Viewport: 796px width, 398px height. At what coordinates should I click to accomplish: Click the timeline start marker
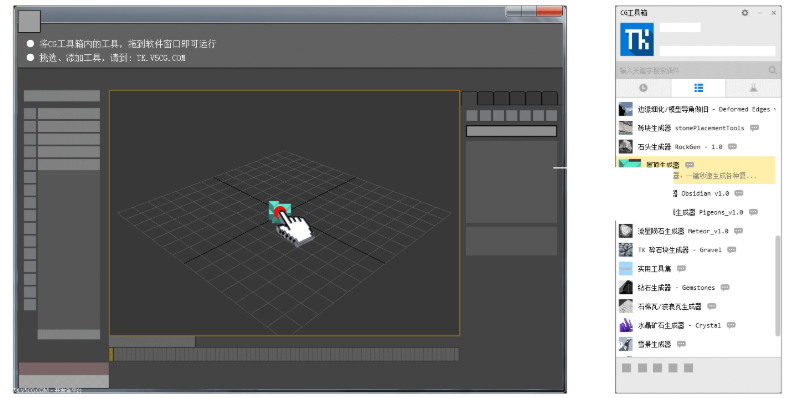111,354
